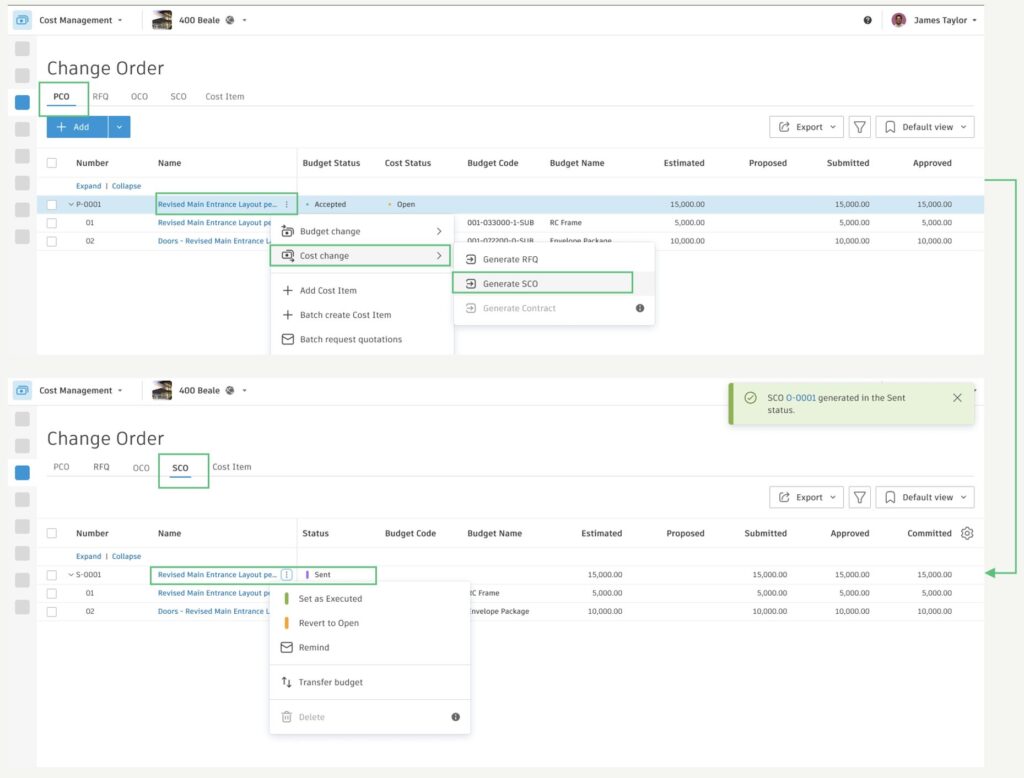Click the filter icon in top toolbar
The width and height of the screenshot is (1024, 778).
[859, 127]
